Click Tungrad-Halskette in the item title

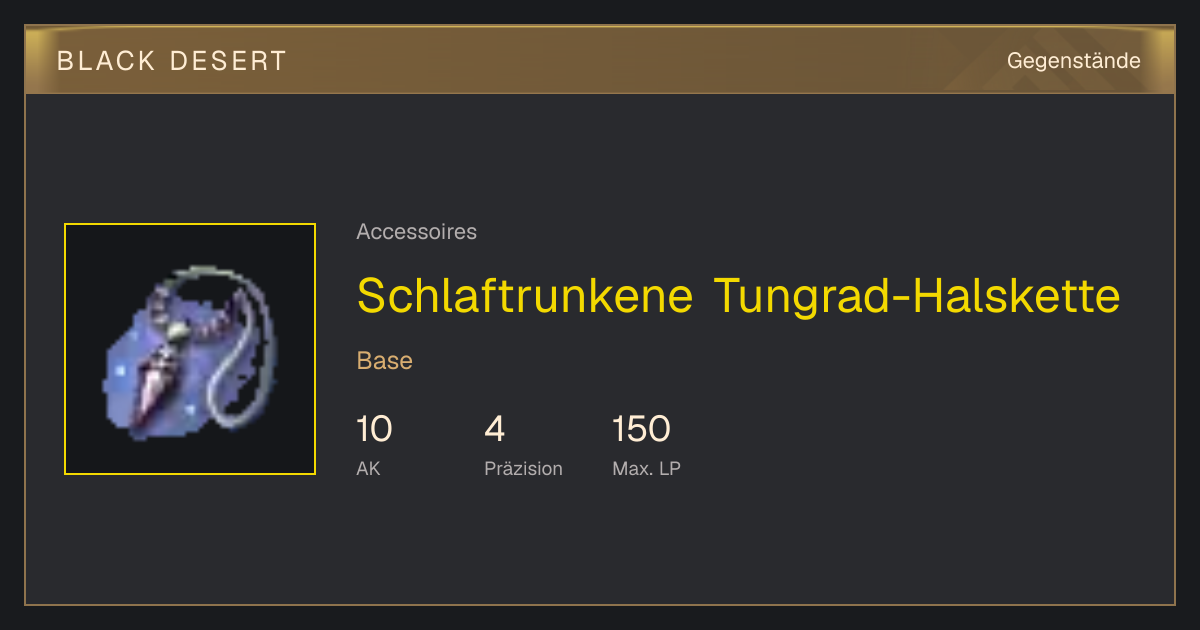point(917,295)
